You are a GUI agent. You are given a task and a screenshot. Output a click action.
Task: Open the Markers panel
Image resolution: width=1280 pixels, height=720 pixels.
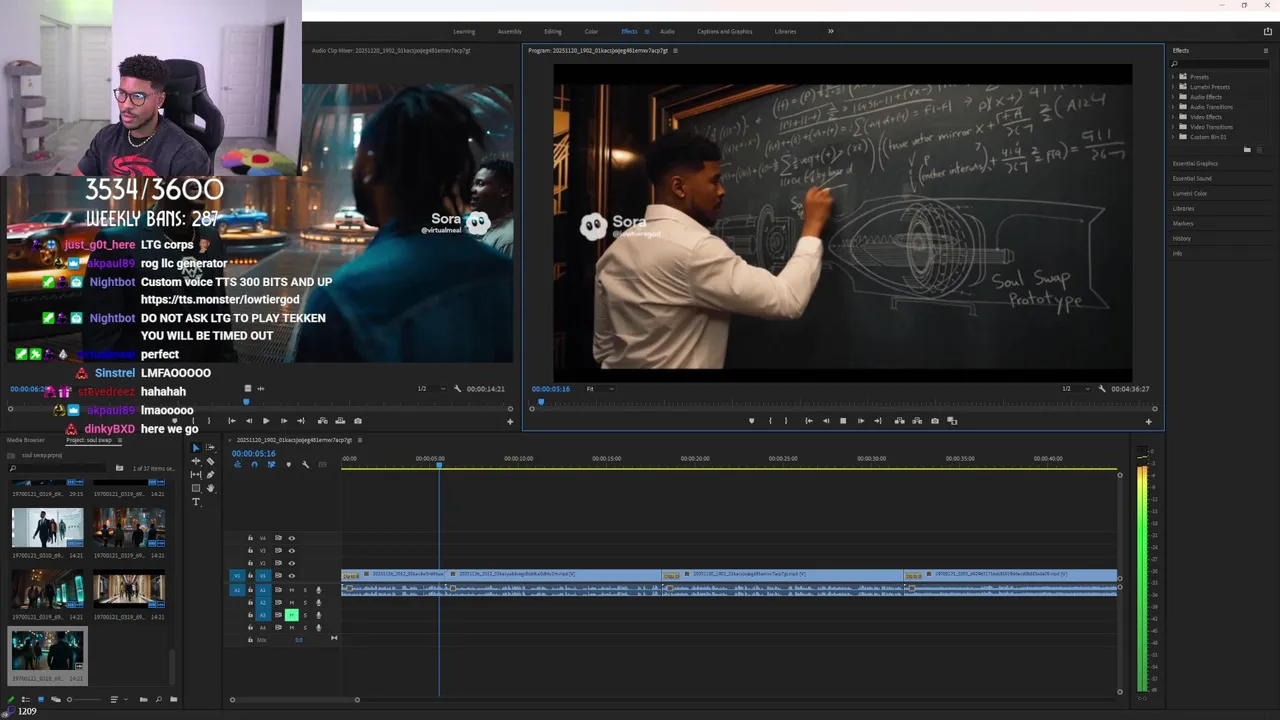[x=1183, y=223]
